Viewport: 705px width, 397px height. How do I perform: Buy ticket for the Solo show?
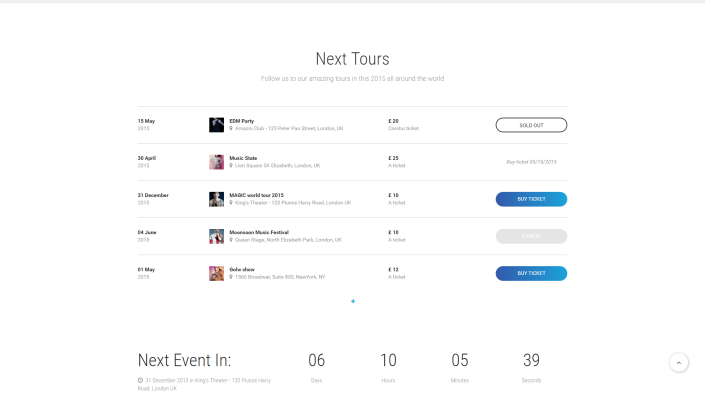[x=531, y=273]
